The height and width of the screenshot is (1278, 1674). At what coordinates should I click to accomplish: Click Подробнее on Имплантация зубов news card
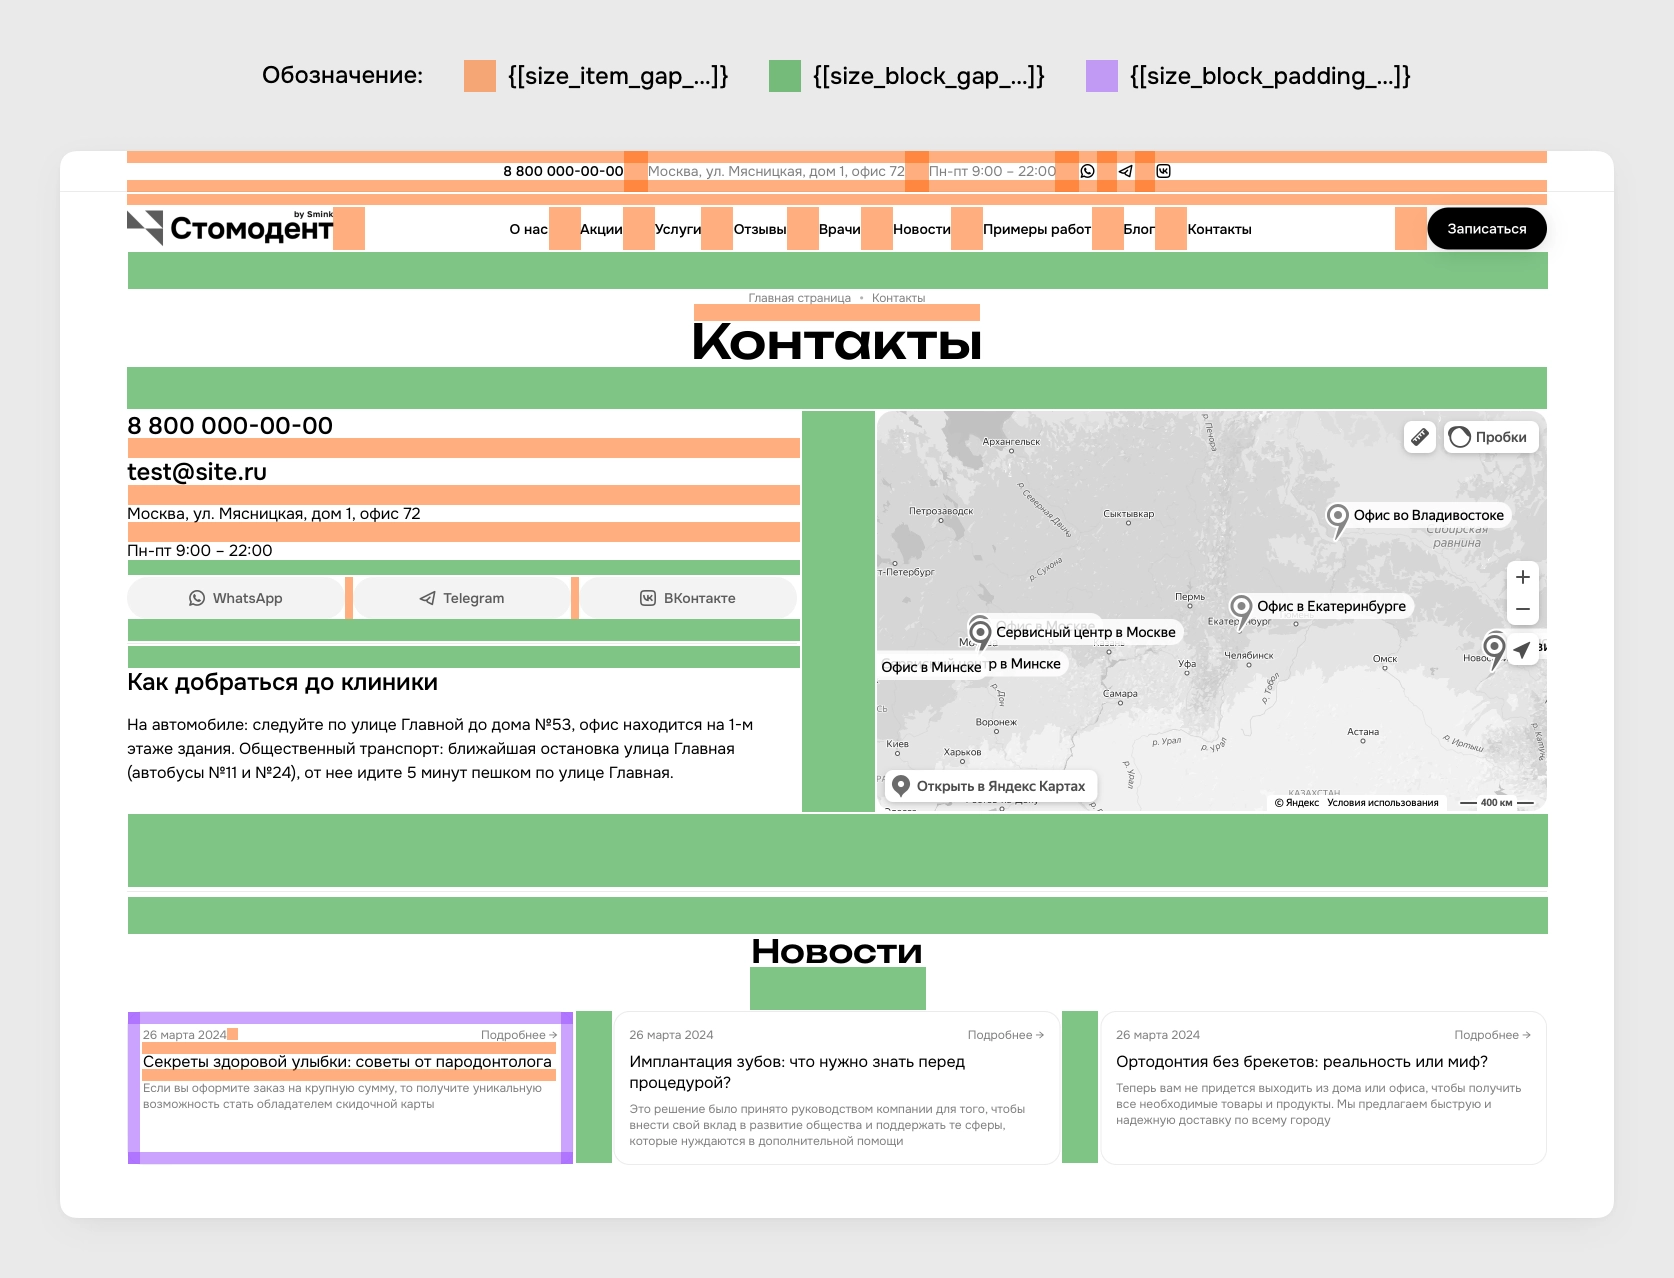(1005, 1035)
